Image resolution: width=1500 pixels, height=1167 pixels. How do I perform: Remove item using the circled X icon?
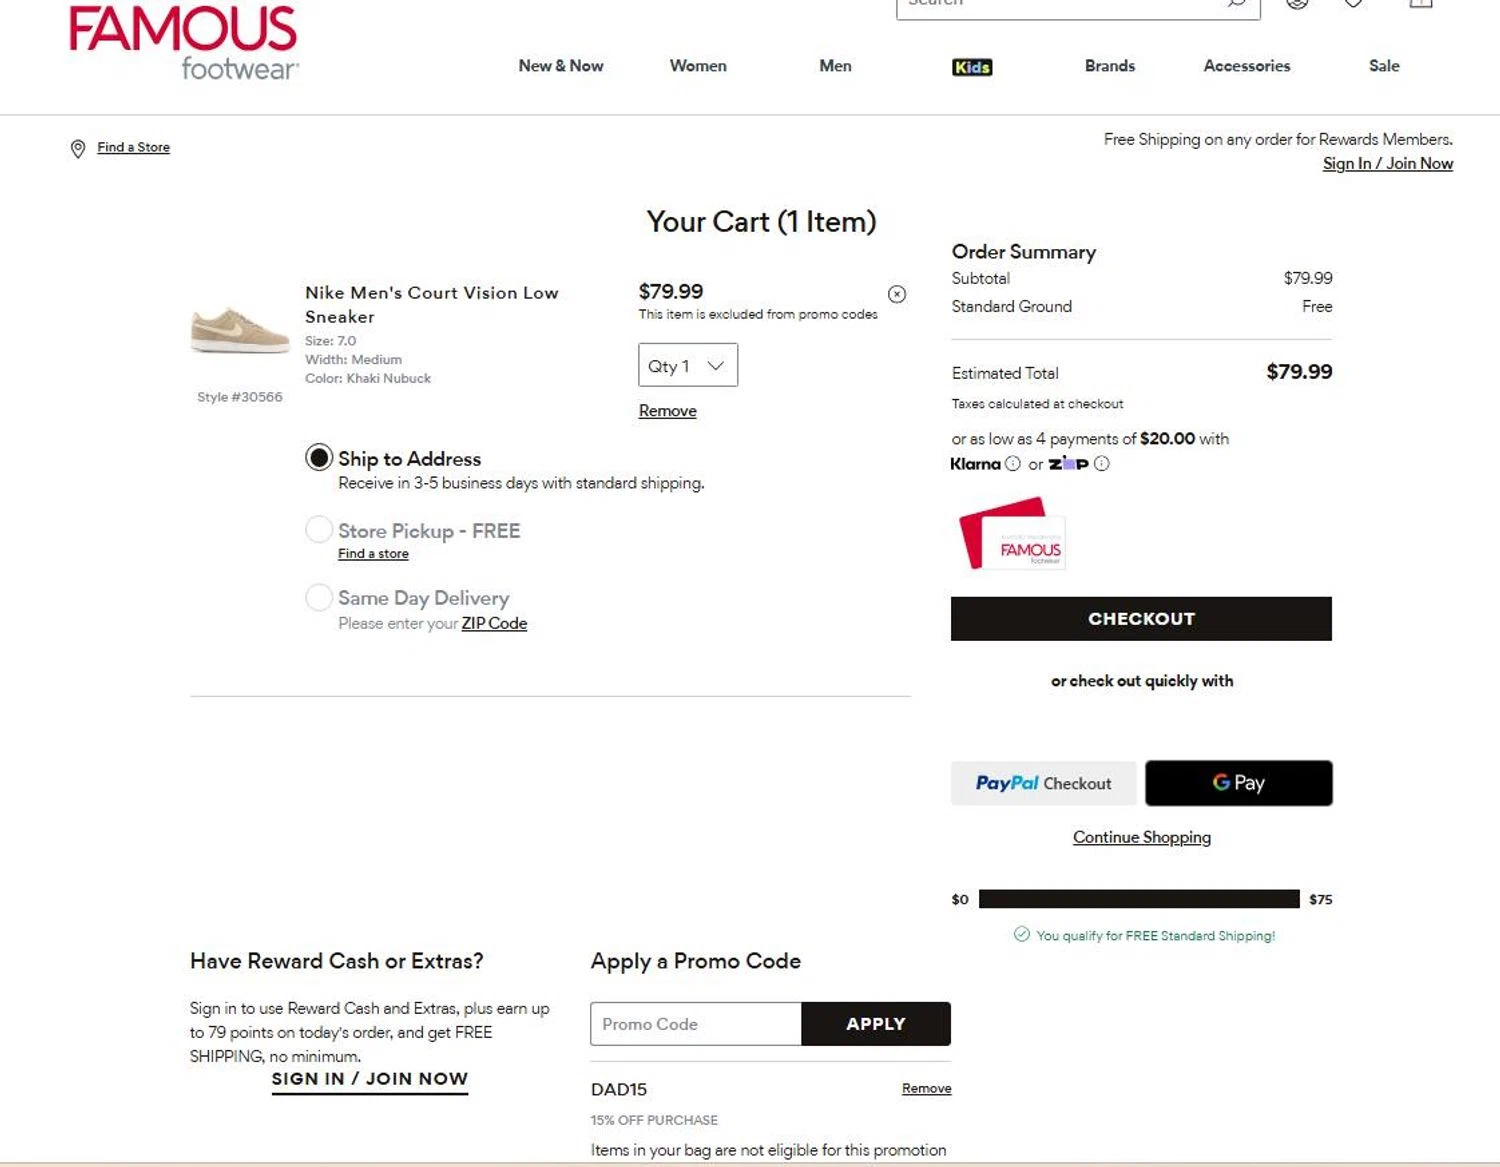click(897, 294)
